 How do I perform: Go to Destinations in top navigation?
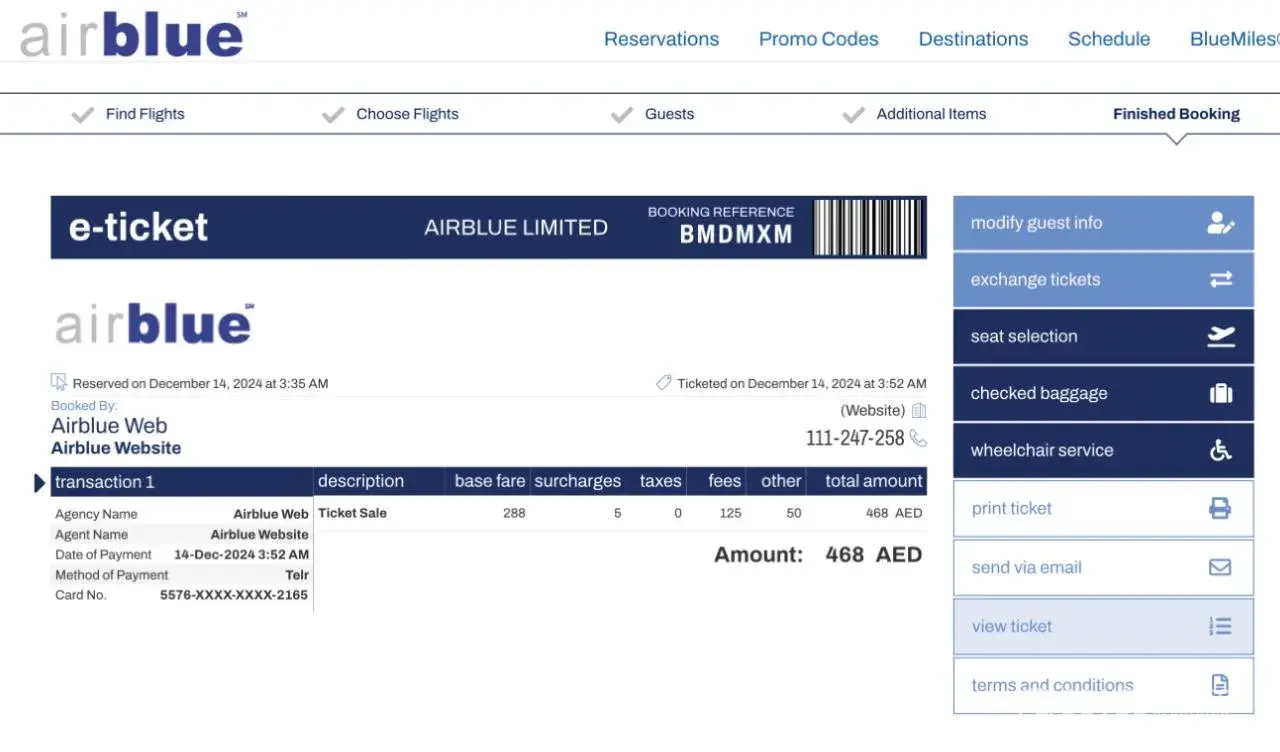(973, 39)
